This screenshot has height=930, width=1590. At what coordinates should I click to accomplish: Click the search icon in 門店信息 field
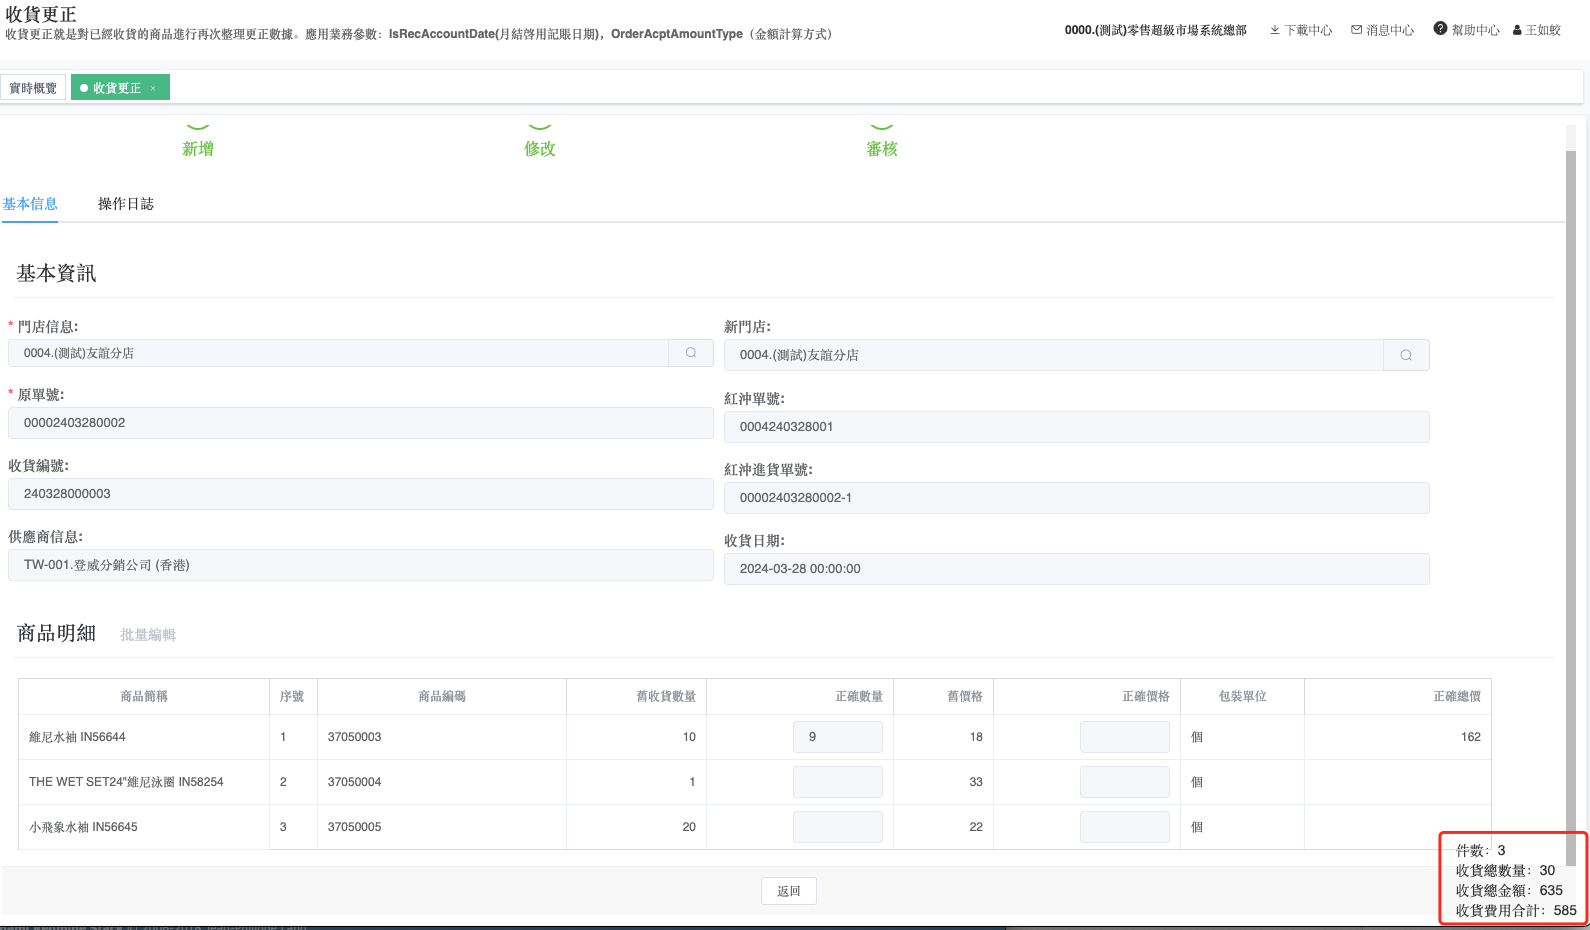click(x=691, y=353)
